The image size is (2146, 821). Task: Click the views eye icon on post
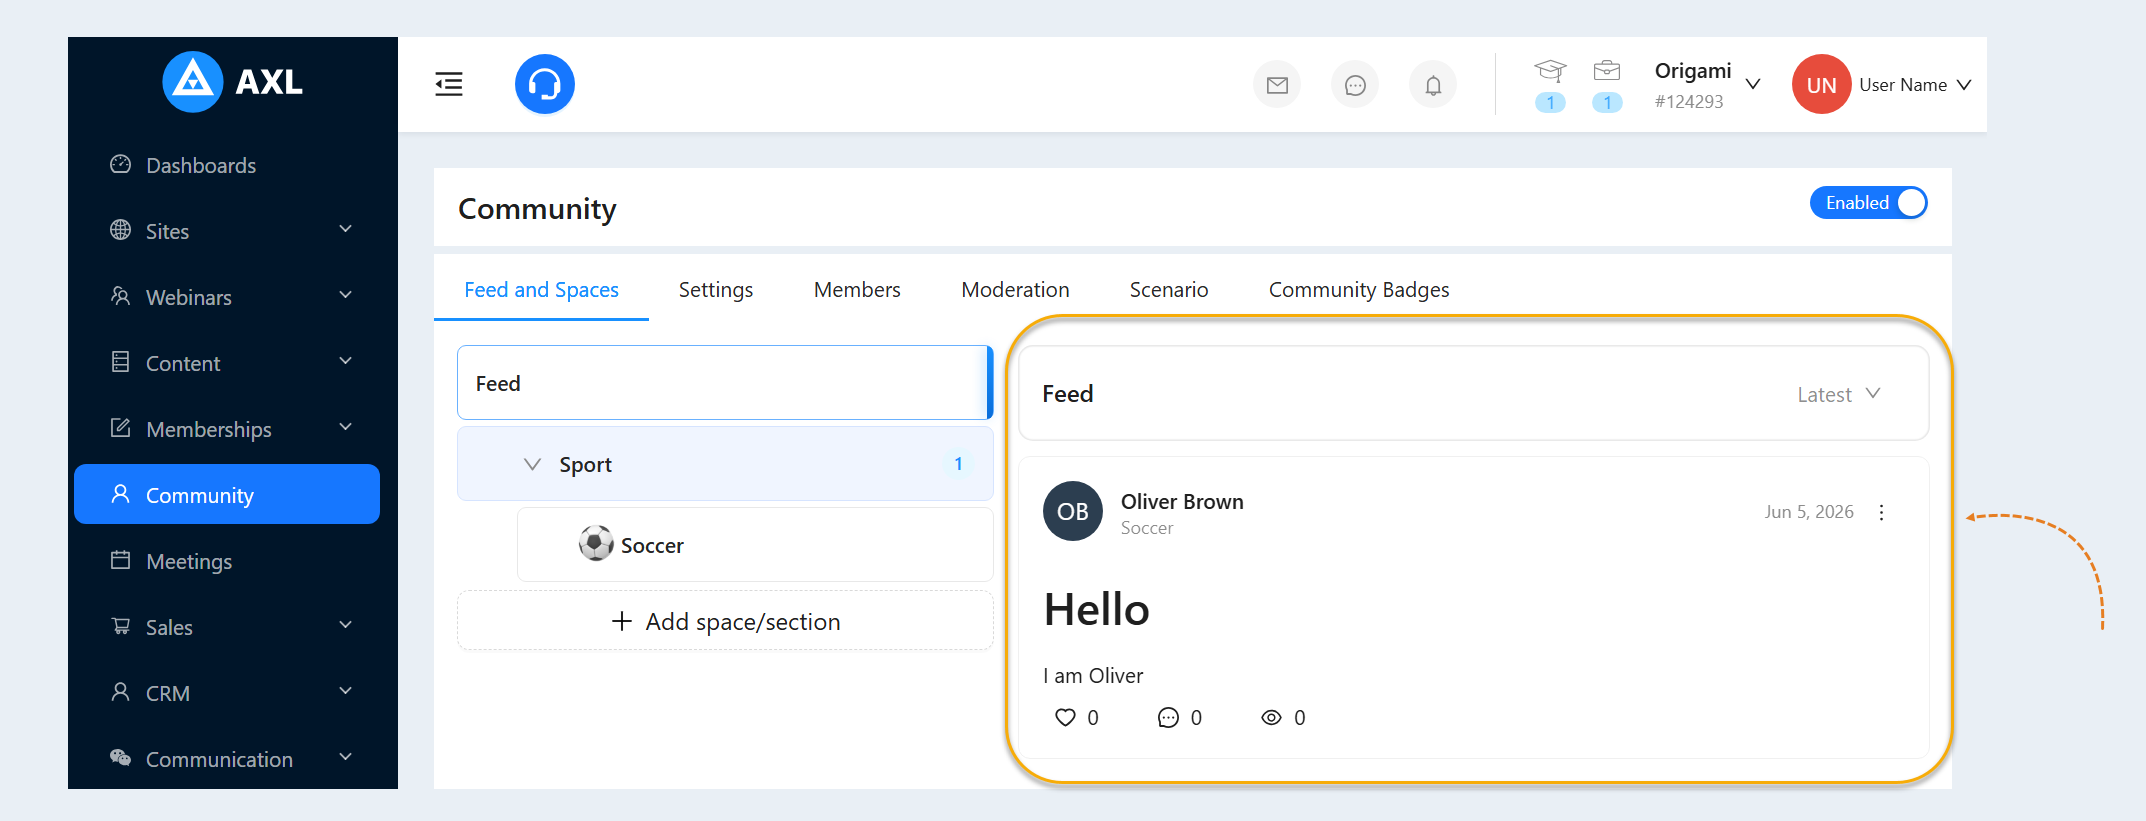(x=1271, y=717)
